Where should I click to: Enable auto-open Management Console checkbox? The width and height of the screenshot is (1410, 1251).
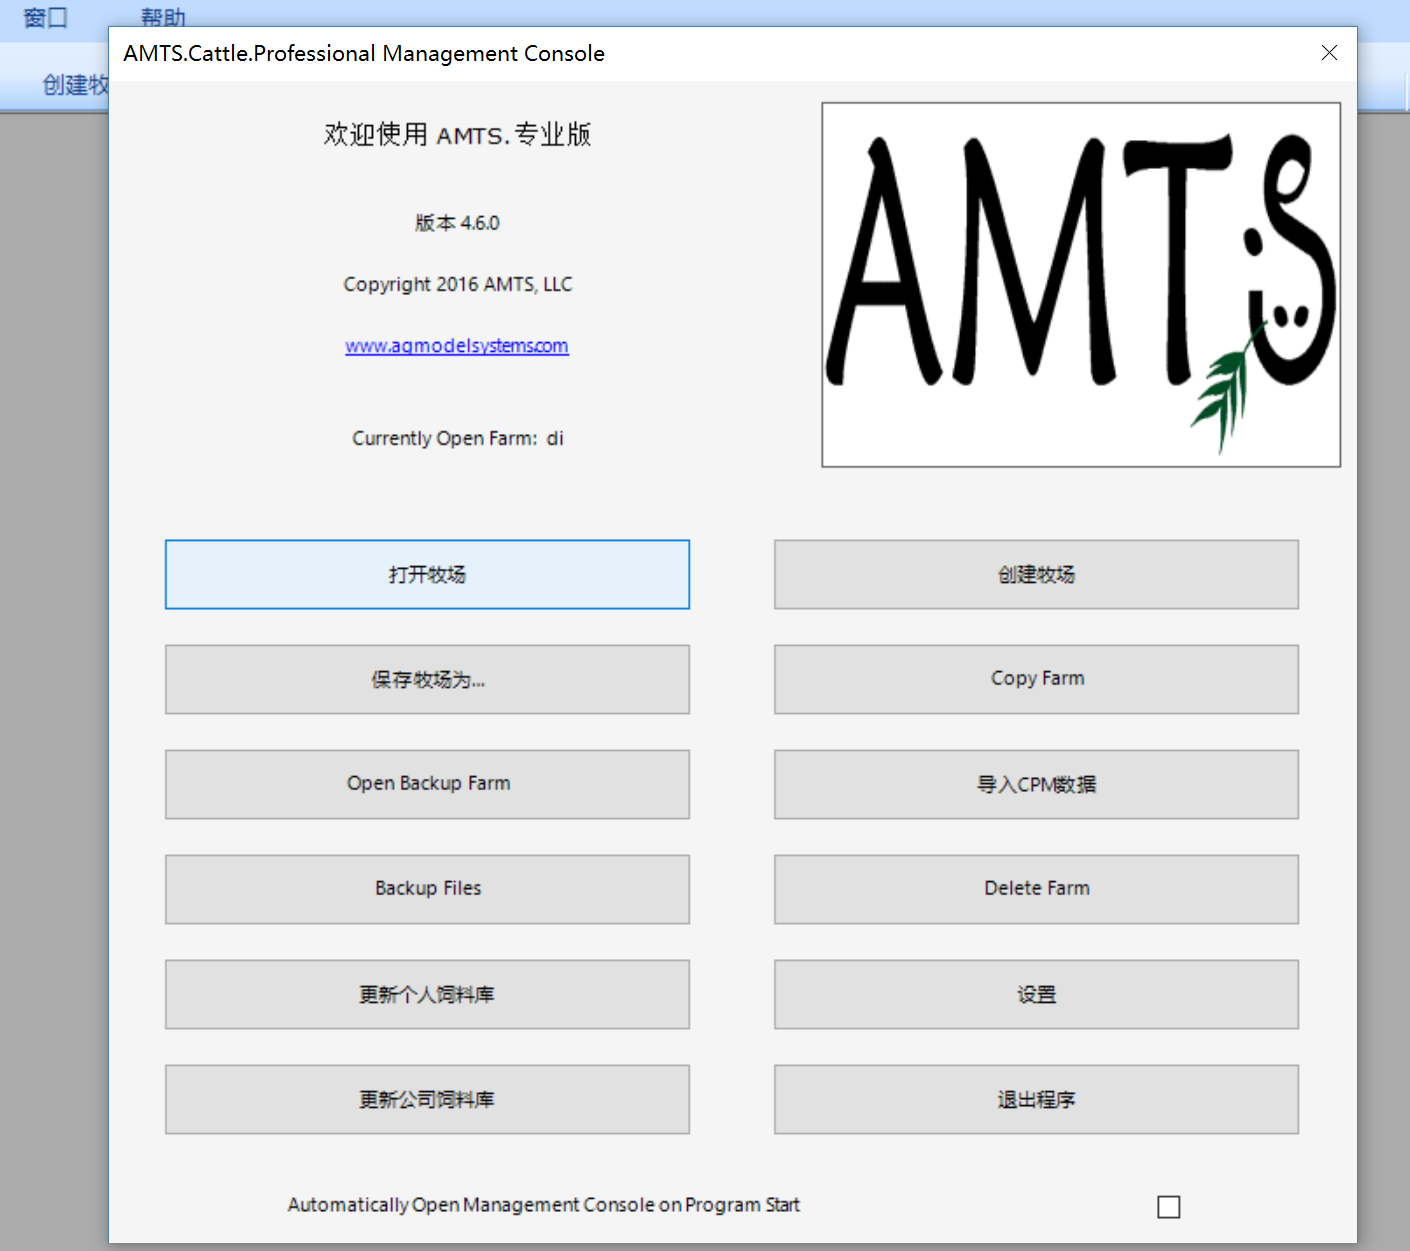click(1168, 1207)
